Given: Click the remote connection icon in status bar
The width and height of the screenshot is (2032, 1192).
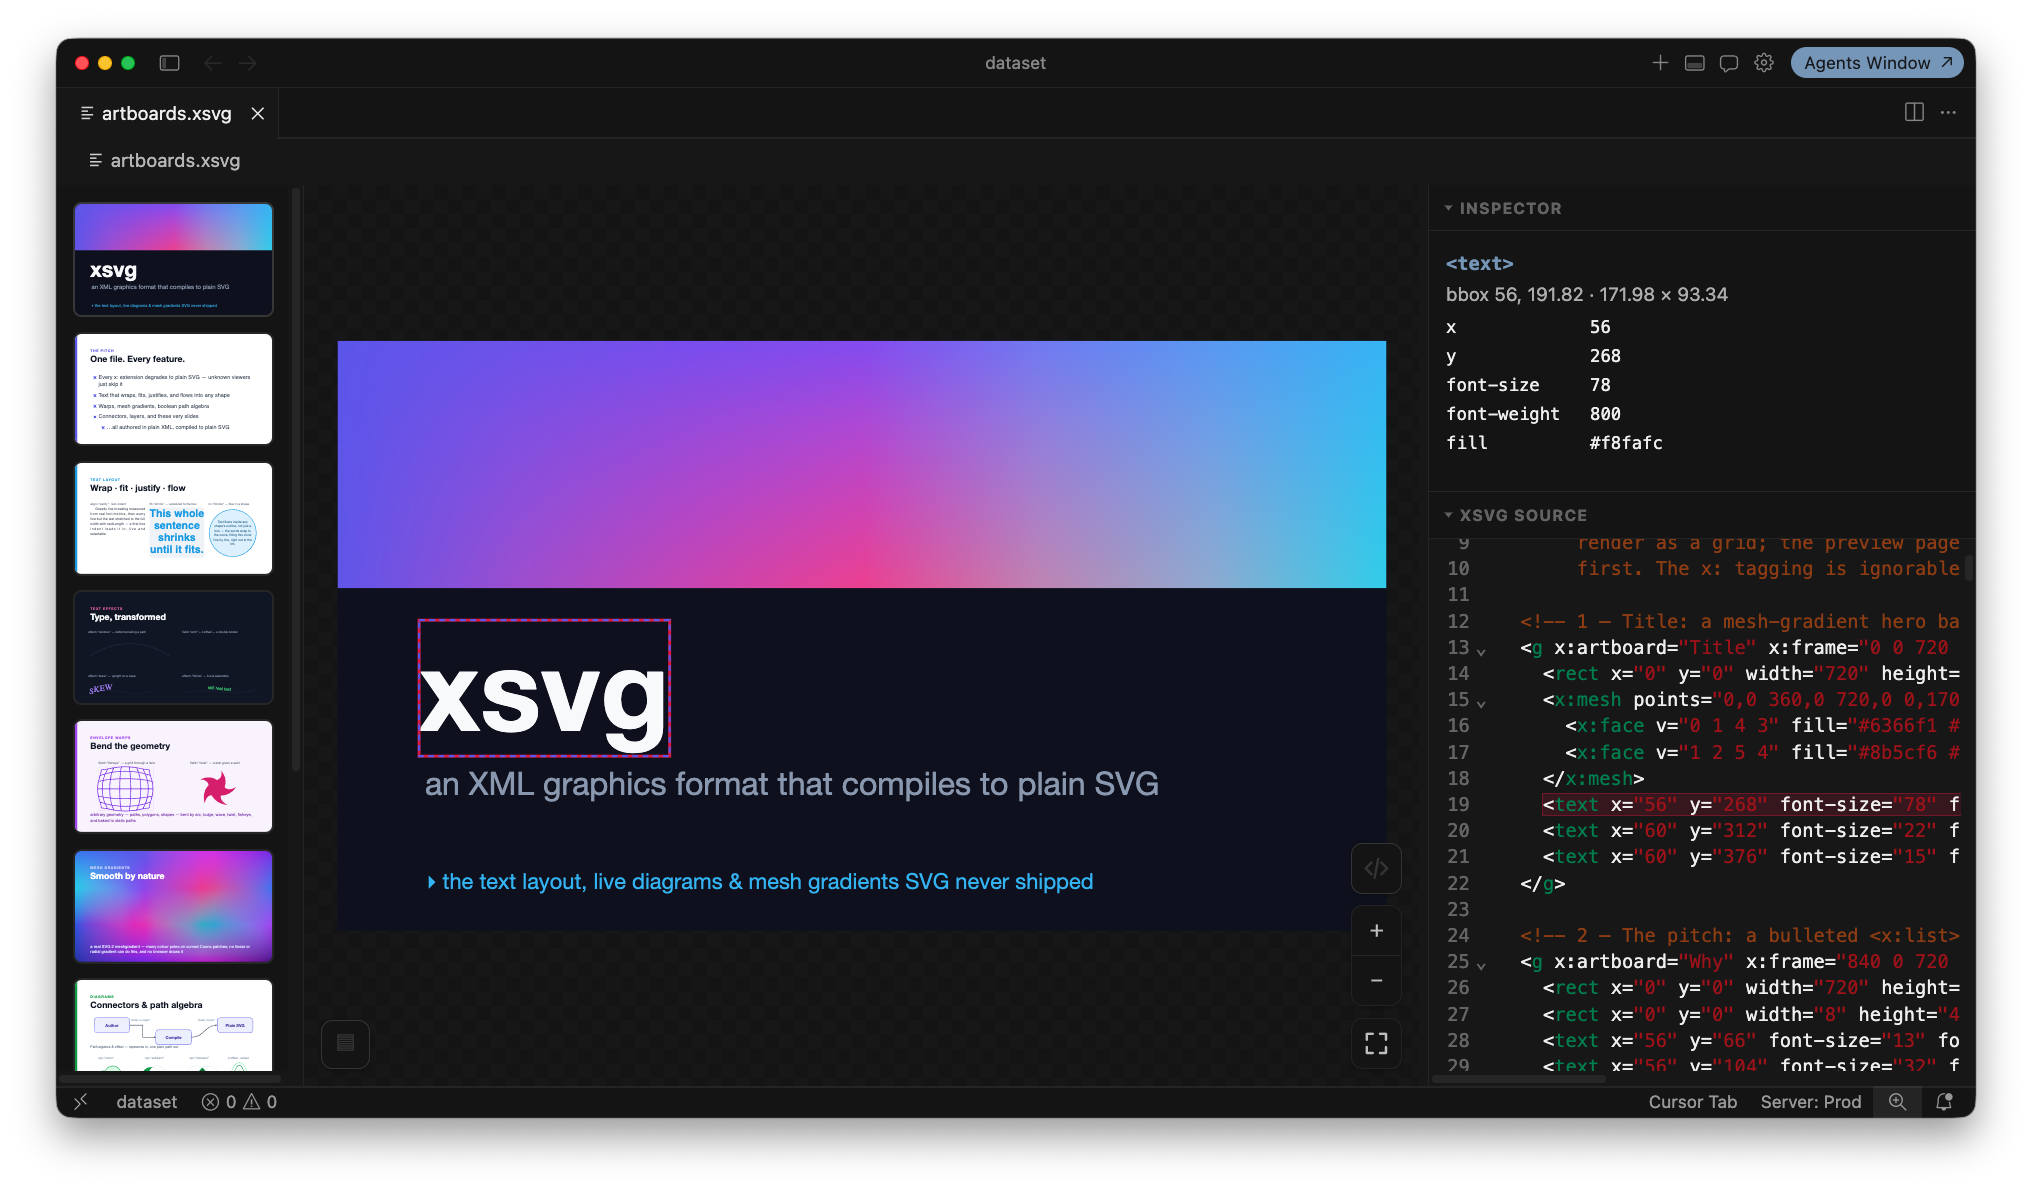Looking at the screenshot, I should pos(81,1101).
